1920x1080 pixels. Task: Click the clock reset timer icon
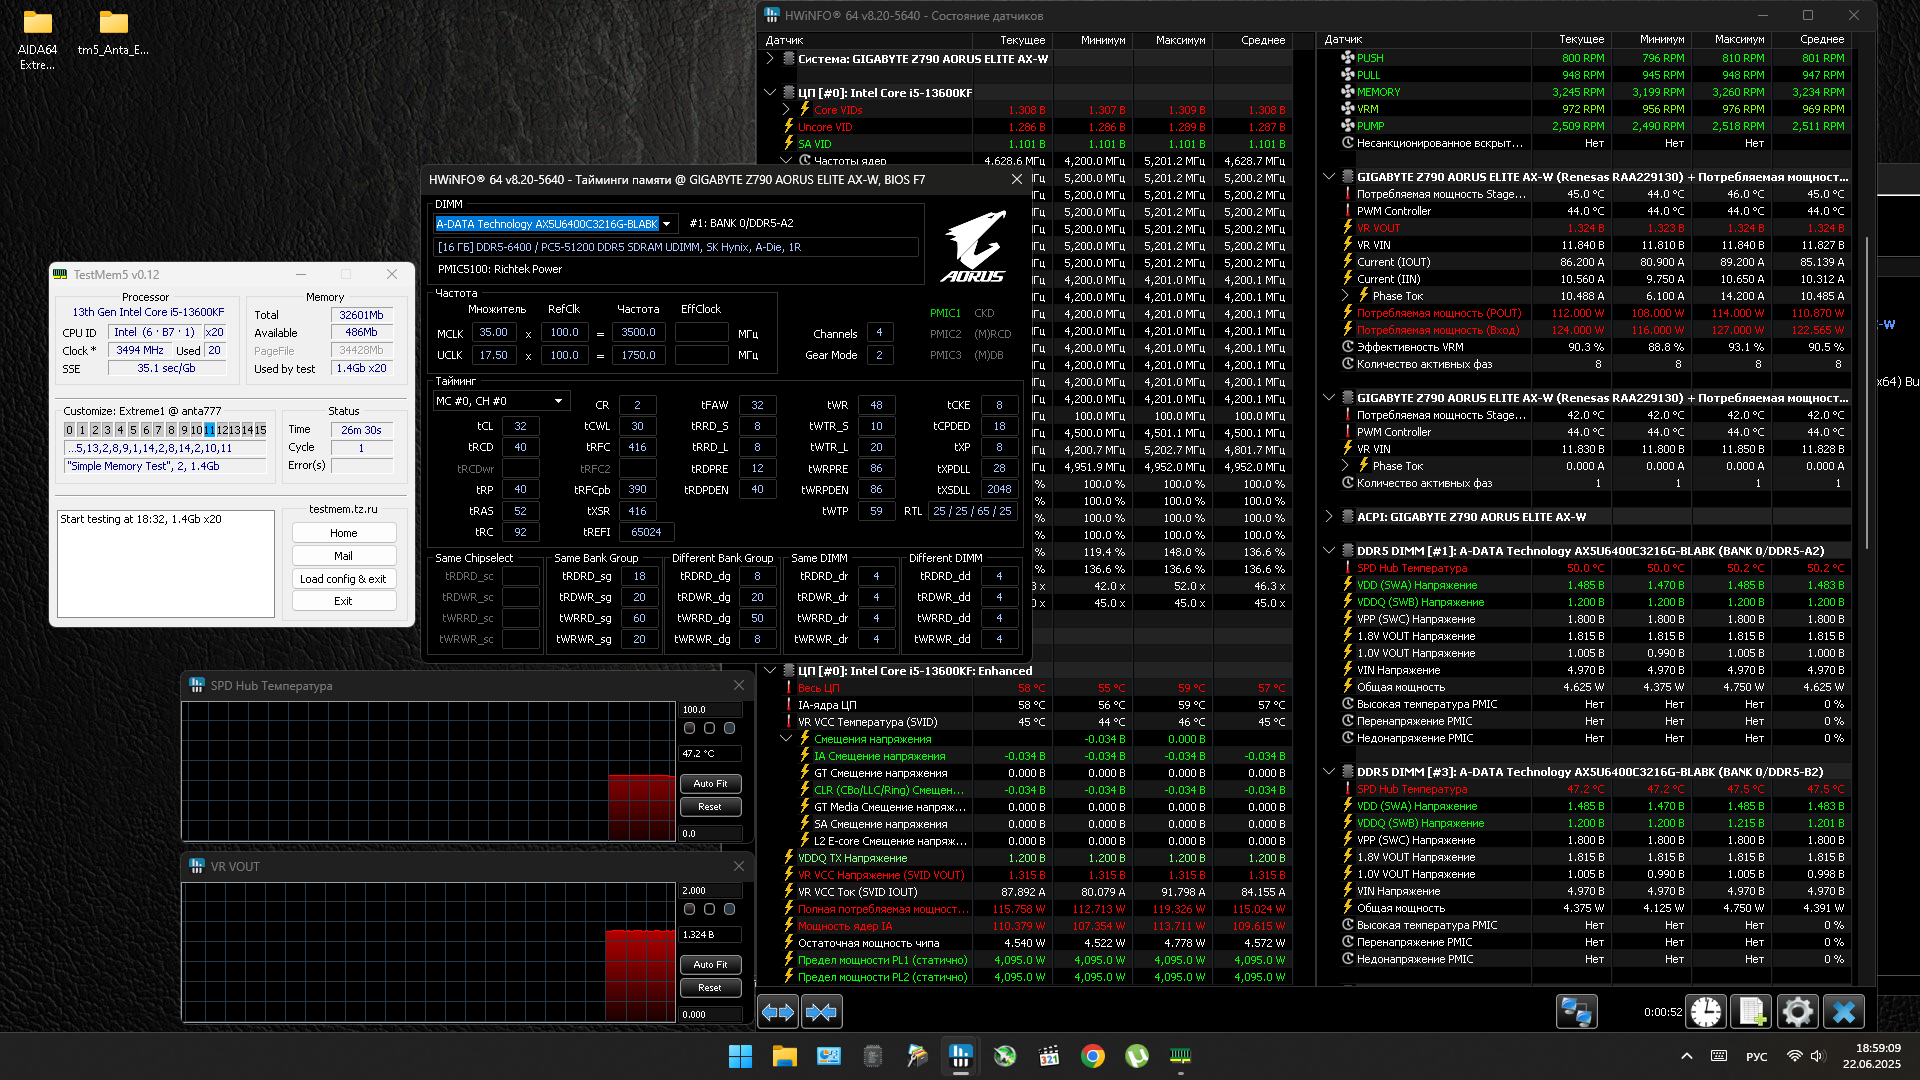(1706, 1012)
